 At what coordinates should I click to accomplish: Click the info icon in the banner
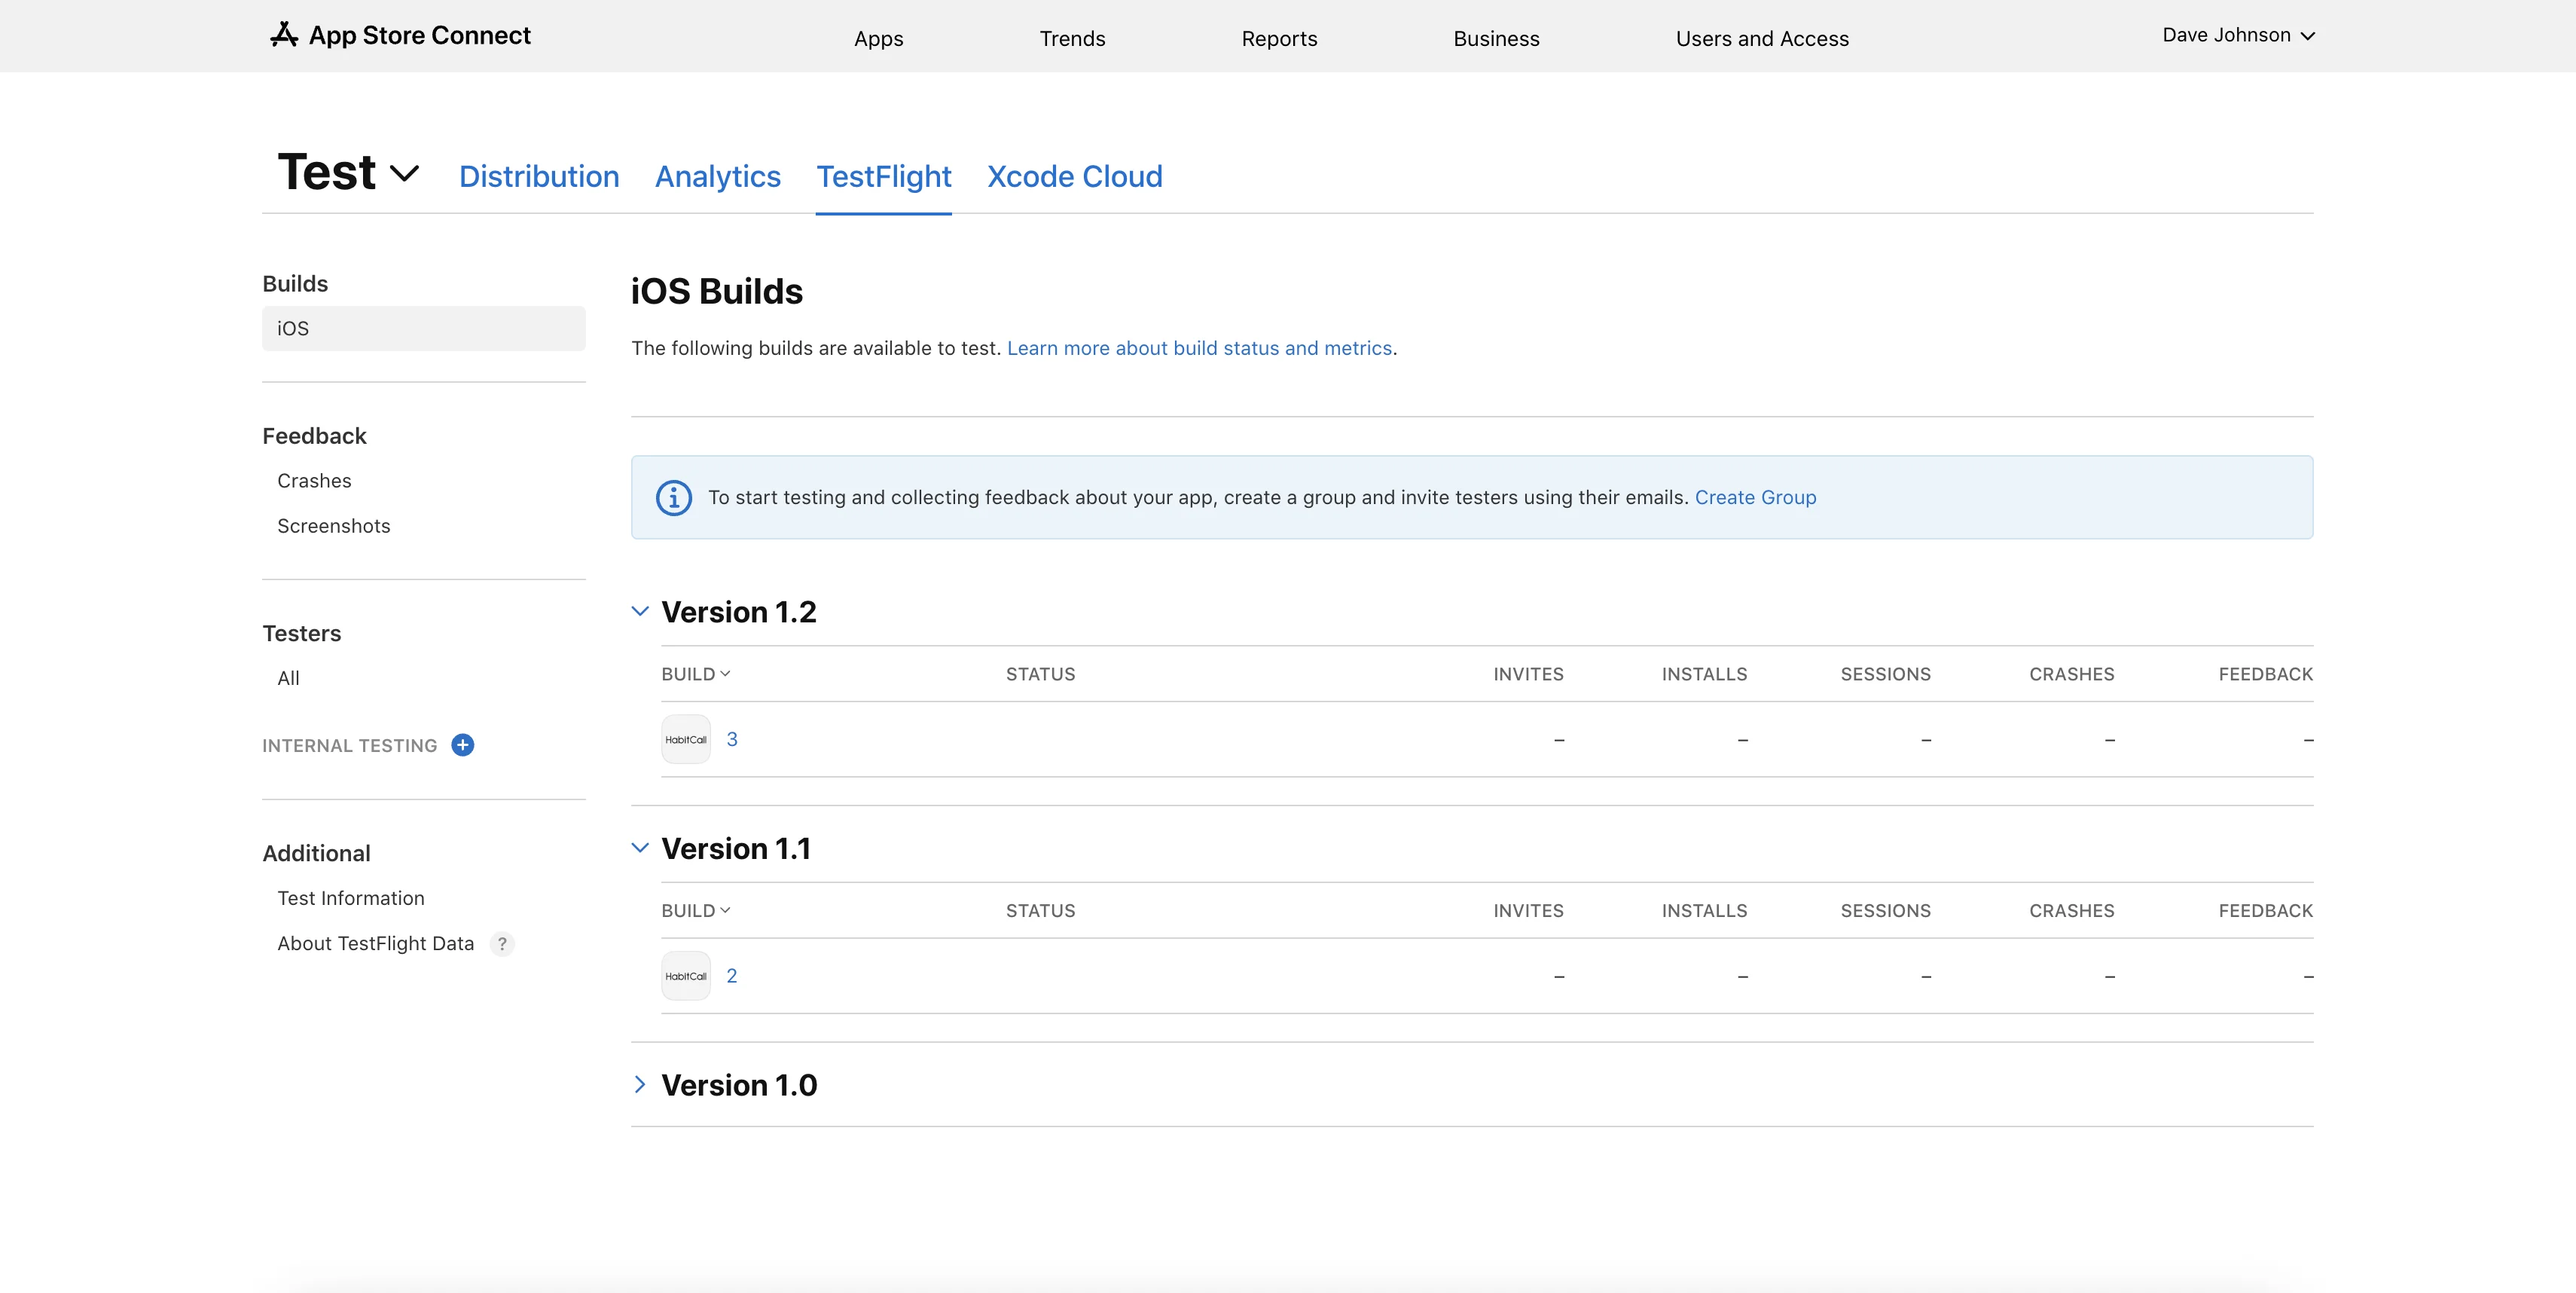(x=673, y=497)
